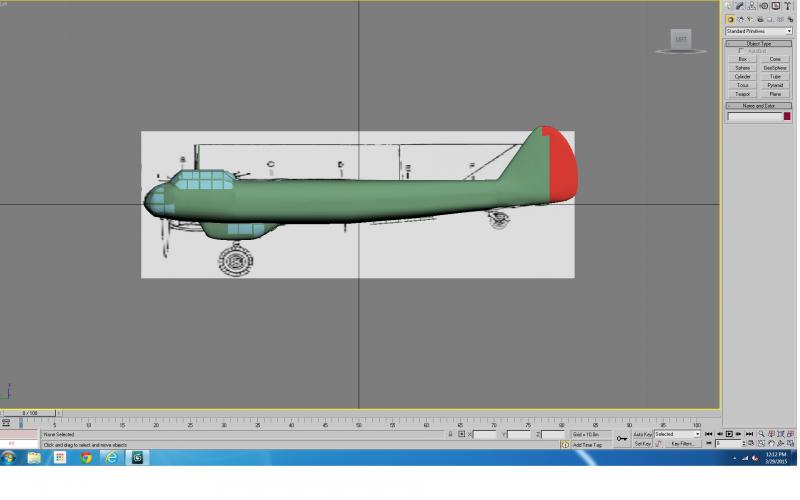800x500 pixels.
Task: Click the Play Animation button
Action: point(729,434)
